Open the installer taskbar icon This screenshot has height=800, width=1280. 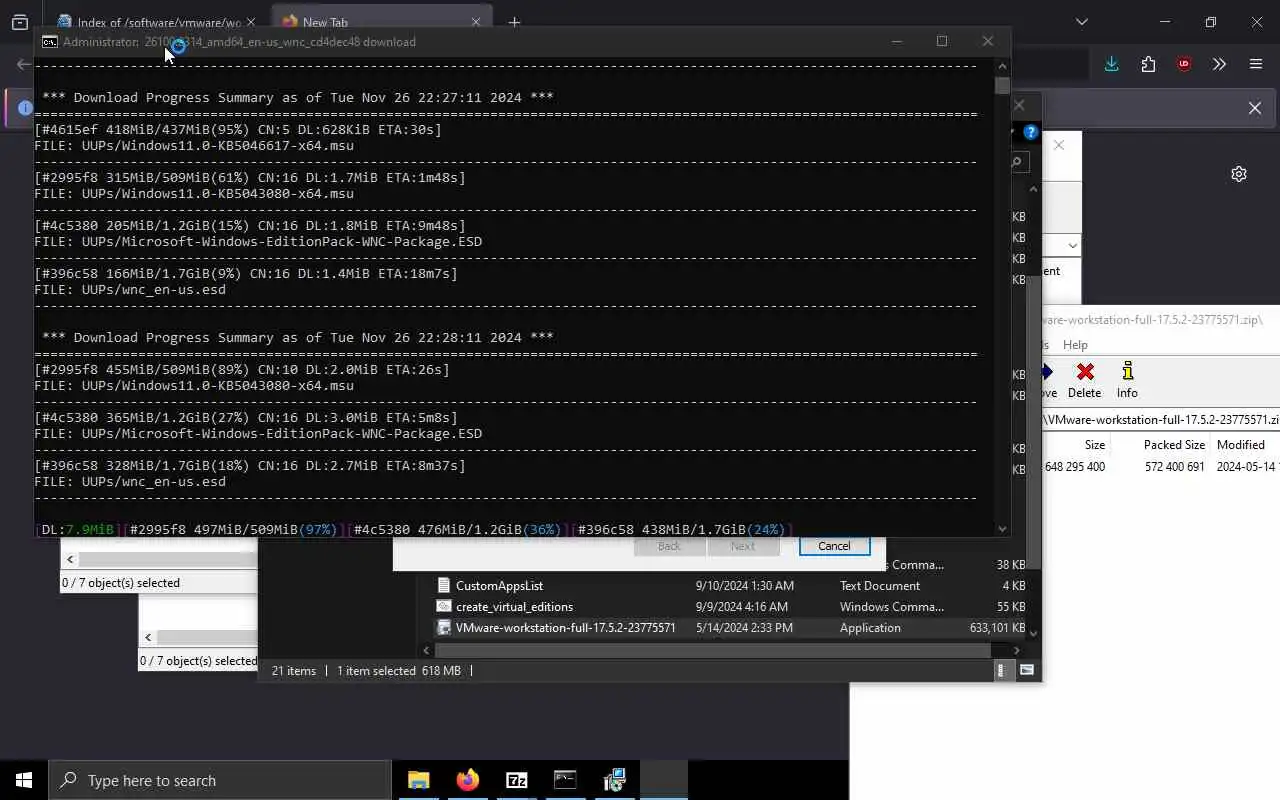pyautogui.click(x=614, y=780)
